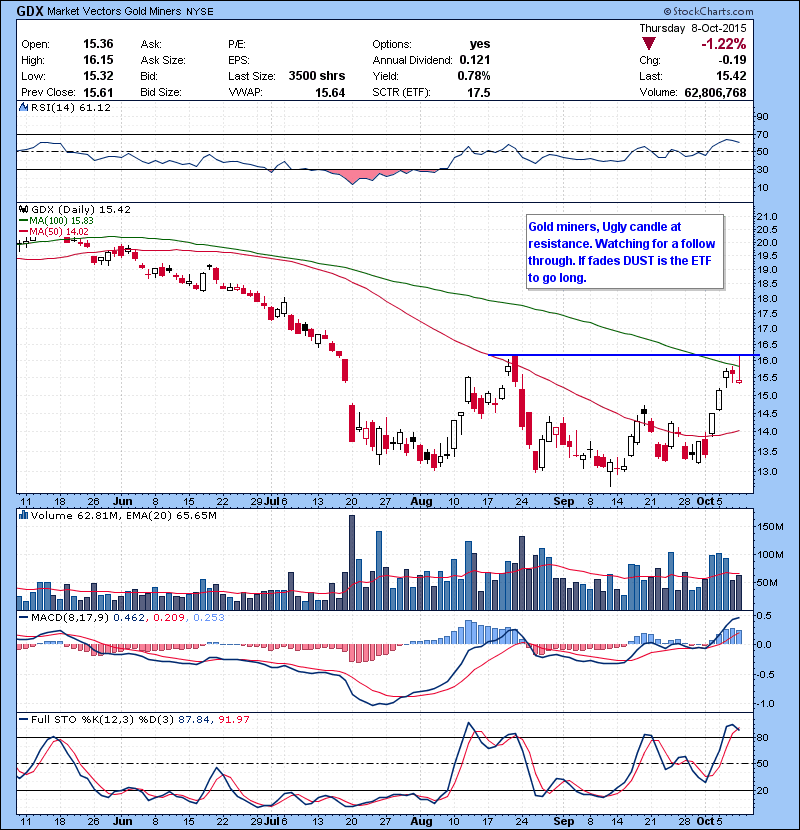
Task: Click the Volume value 62,806,768
Action: tap(715, 93)
